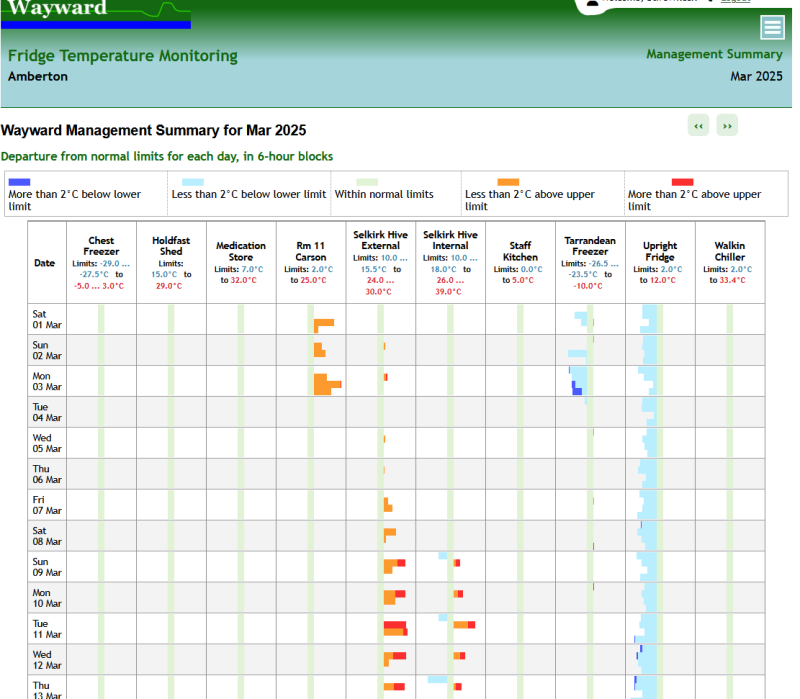The width and height of the screenshot is (800, 699).
Task: Click the orange legend swatch
Action: click(x=508, y=182)
